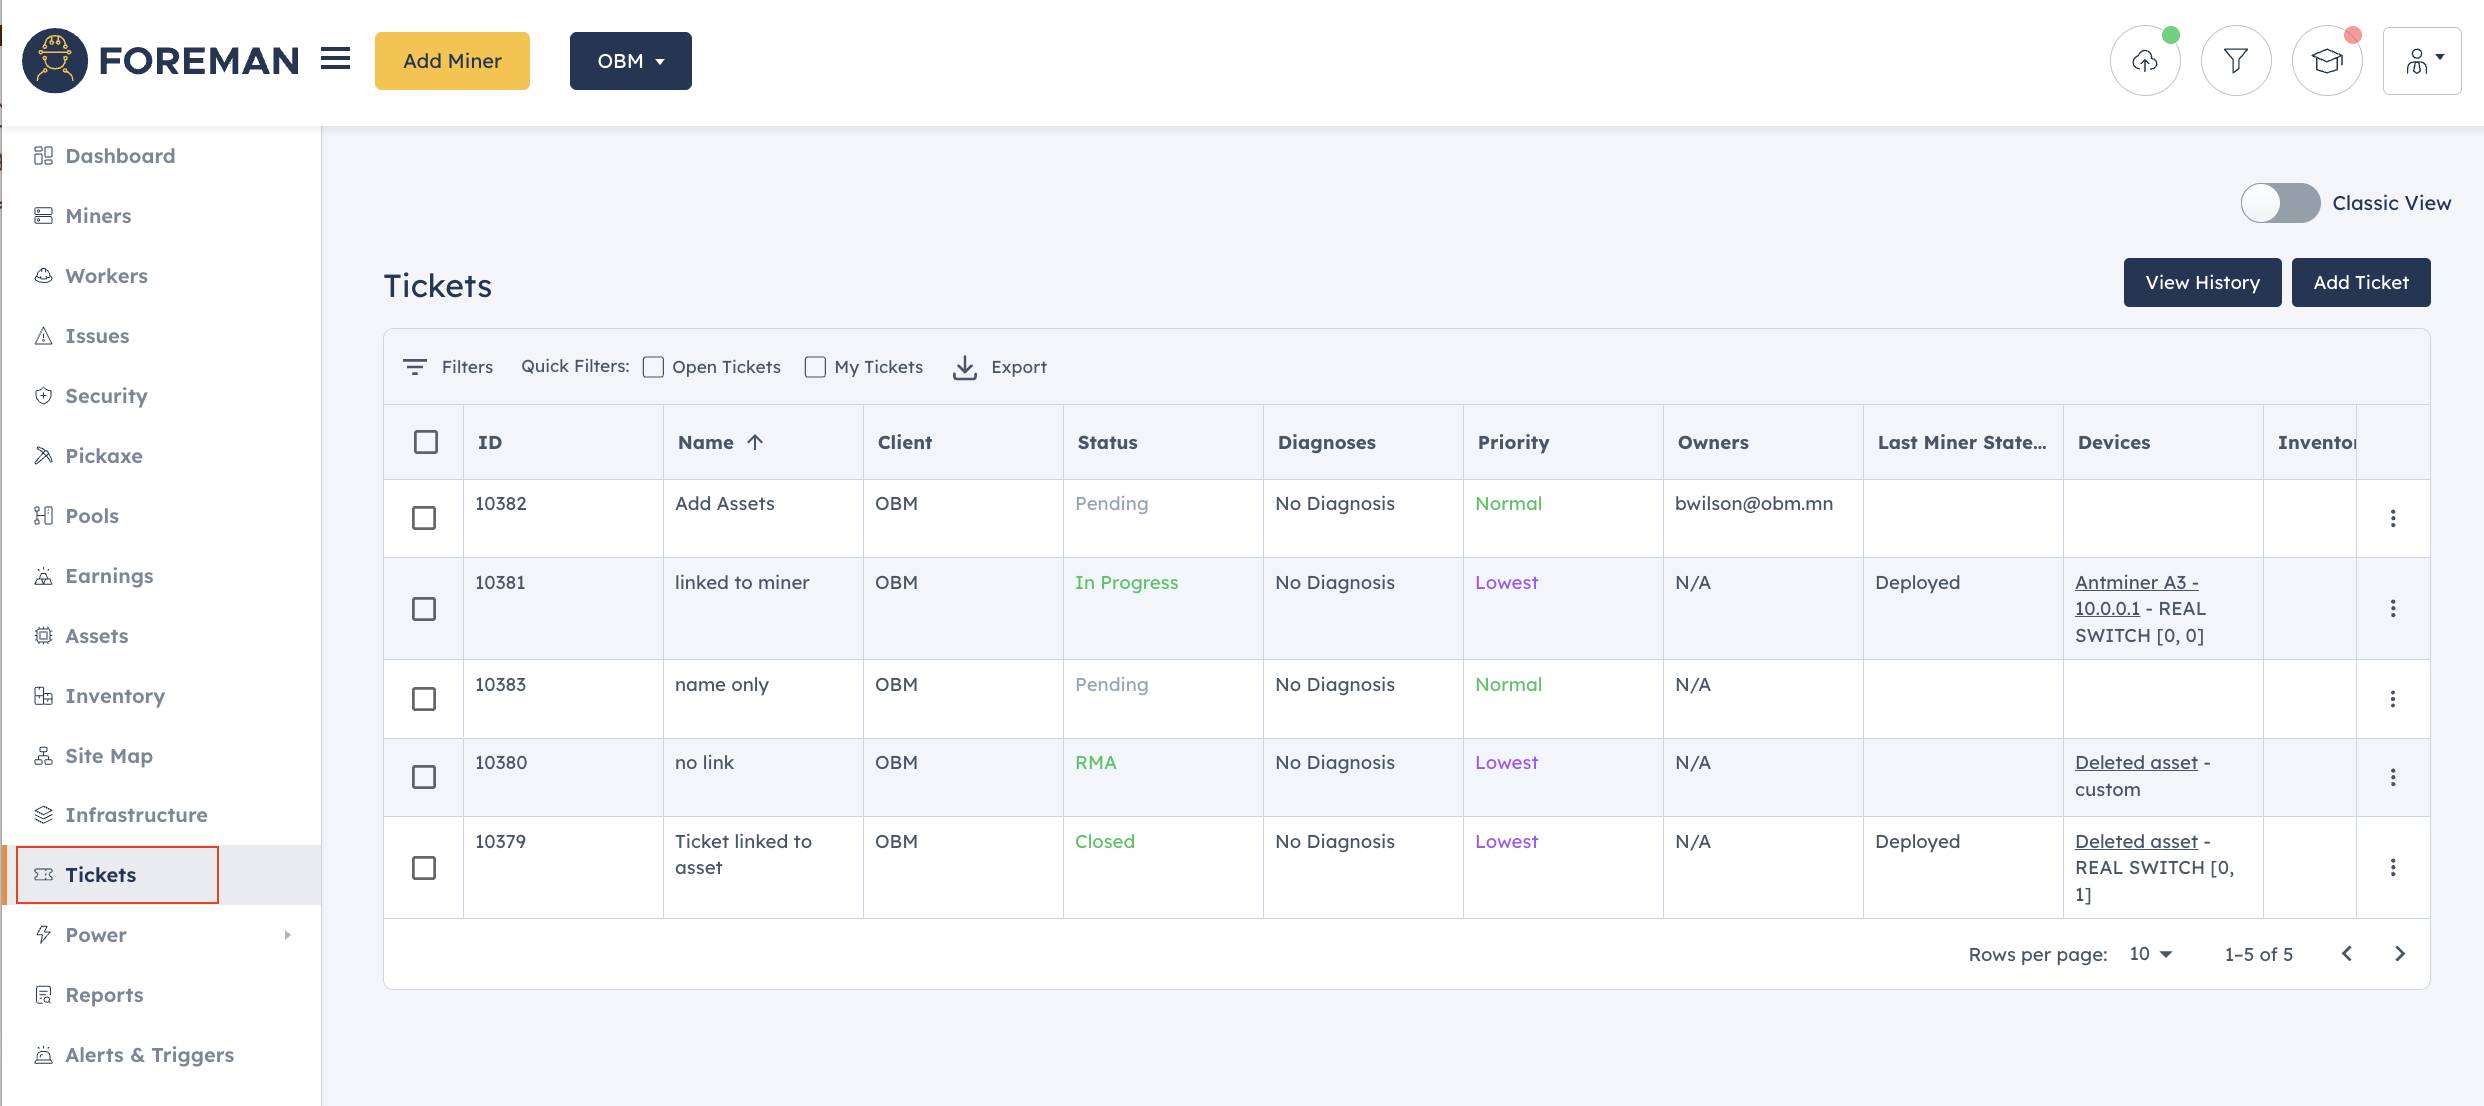The width and height of the screenshot is (2484, 1106).
Task: Enable the Classic View toggle
Action: (2280, 203)
